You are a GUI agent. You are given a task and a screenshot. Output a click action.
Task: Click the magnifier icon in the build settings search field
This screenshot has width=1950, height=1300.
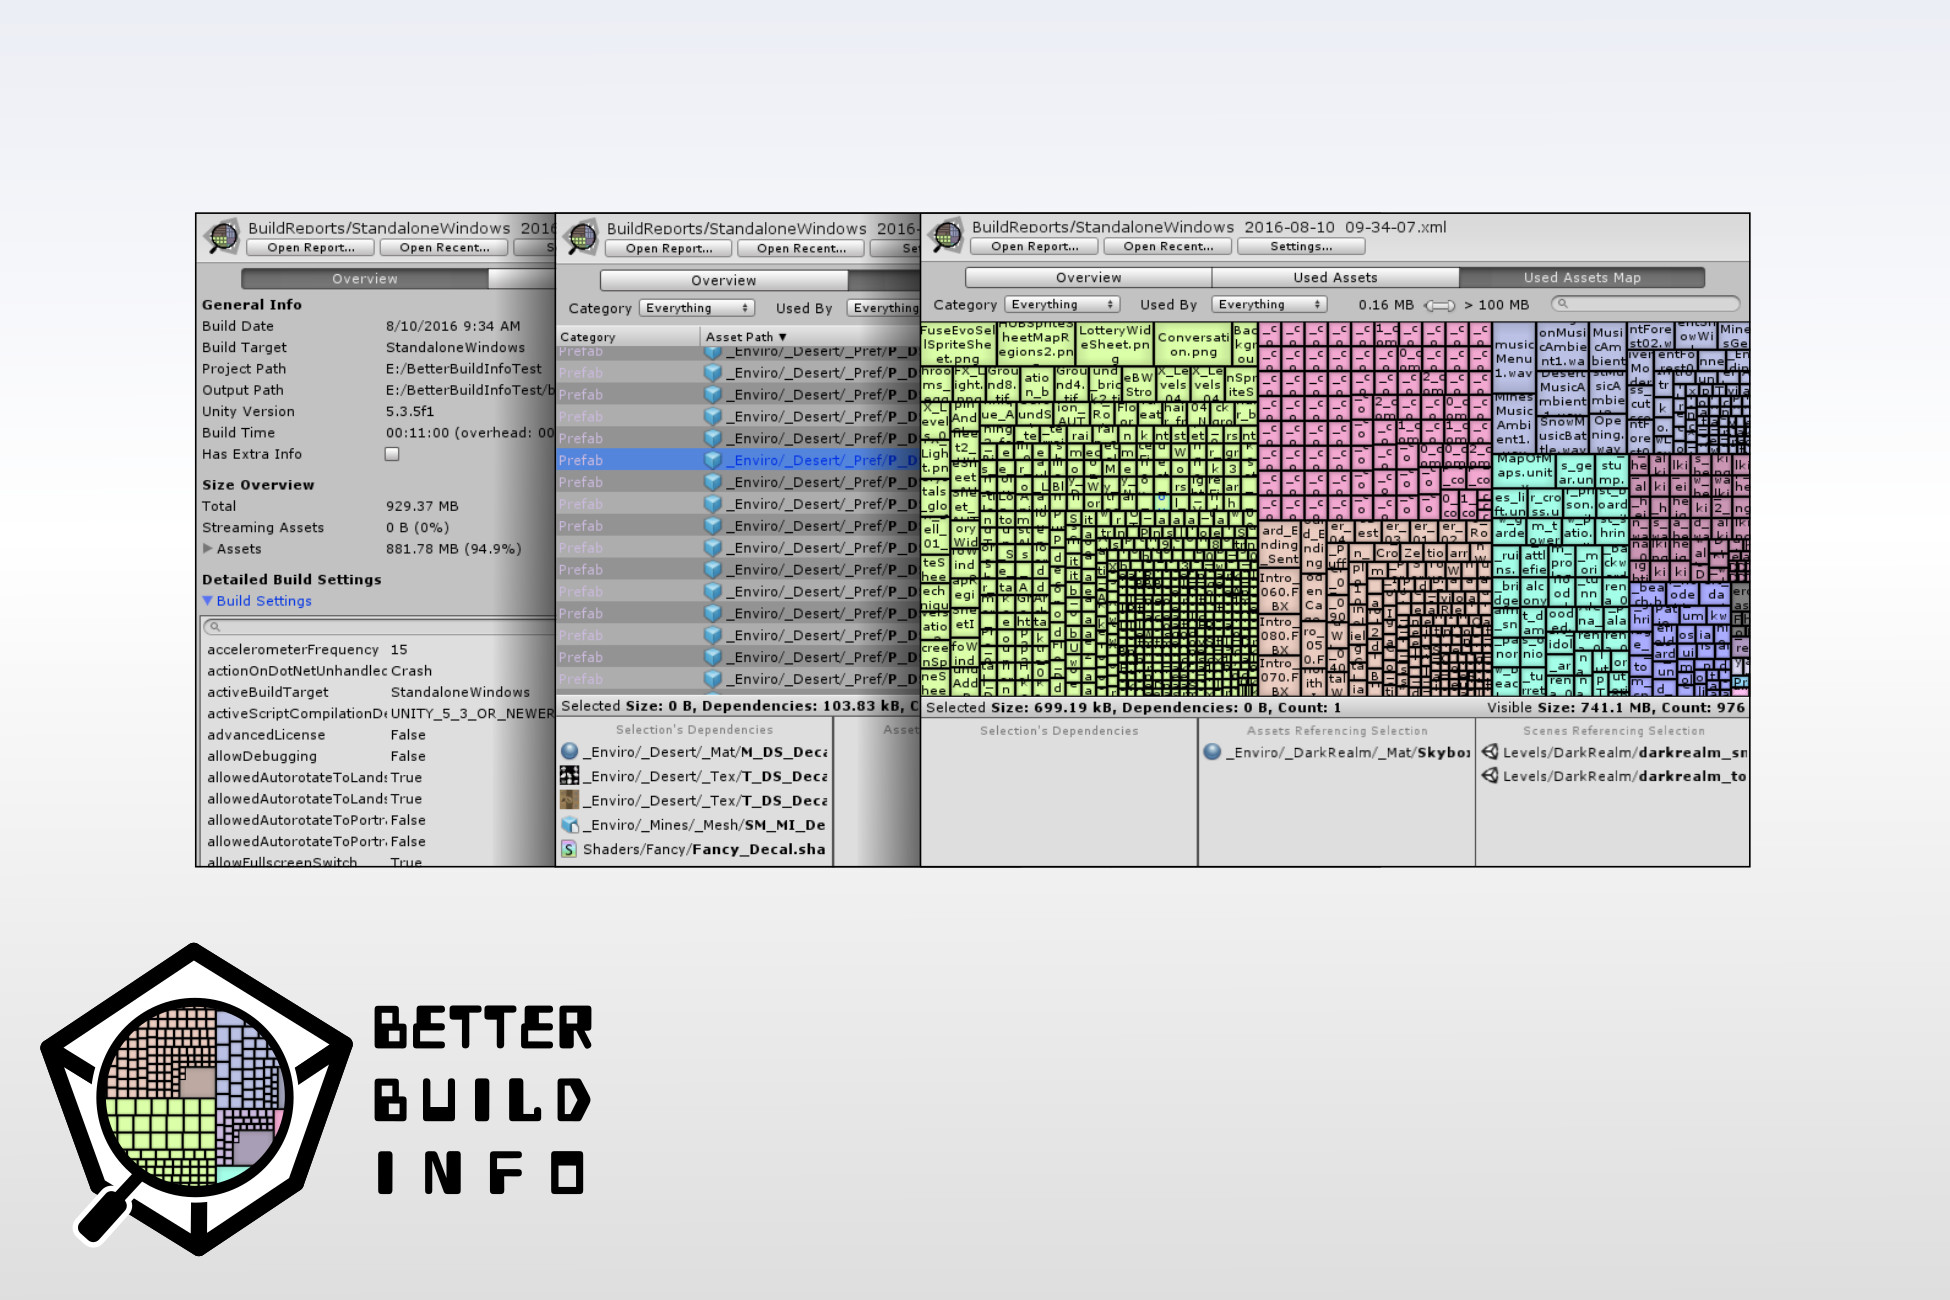215,627
